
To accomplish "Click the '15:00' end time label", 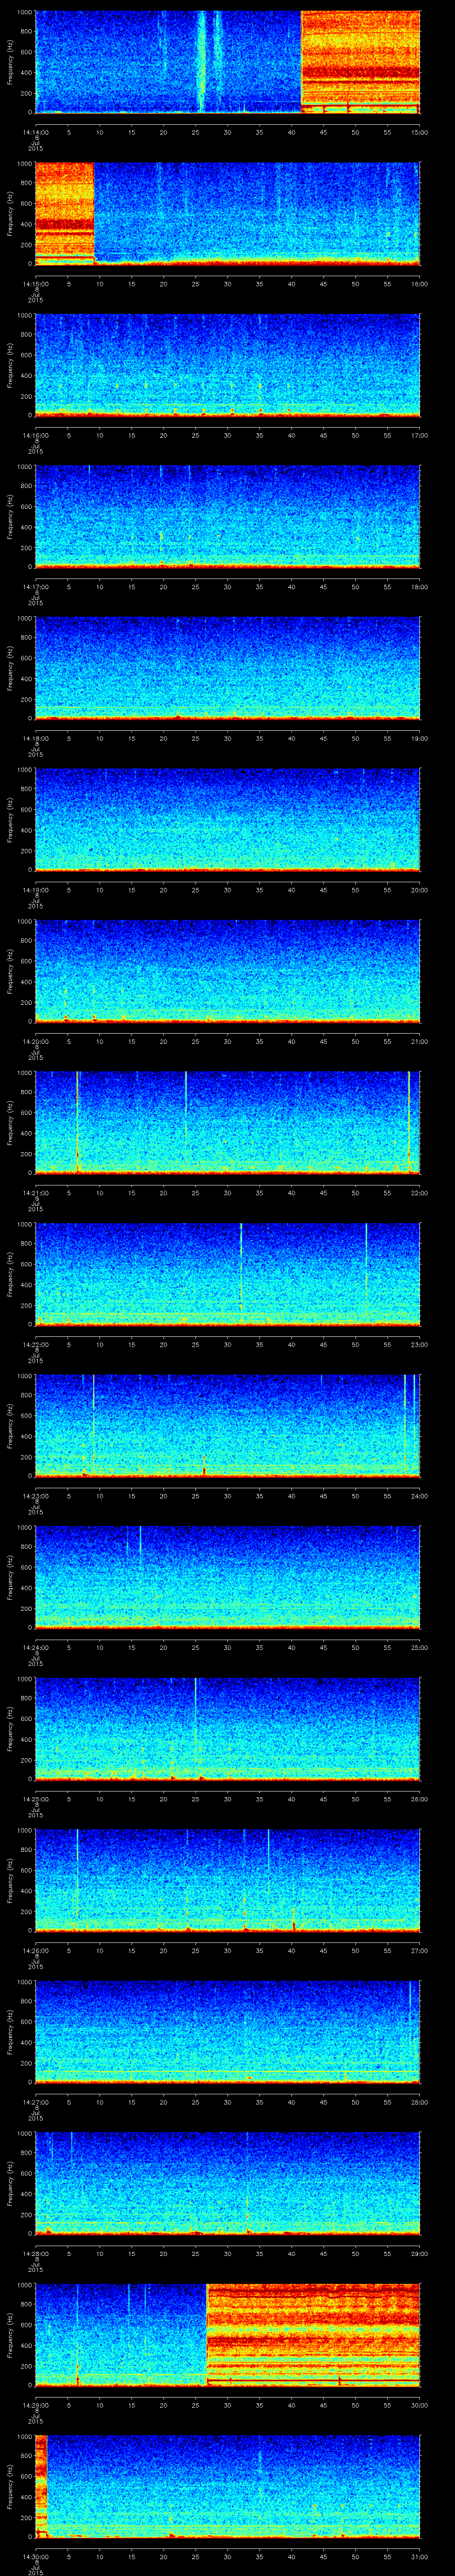I will pos(419,131).
